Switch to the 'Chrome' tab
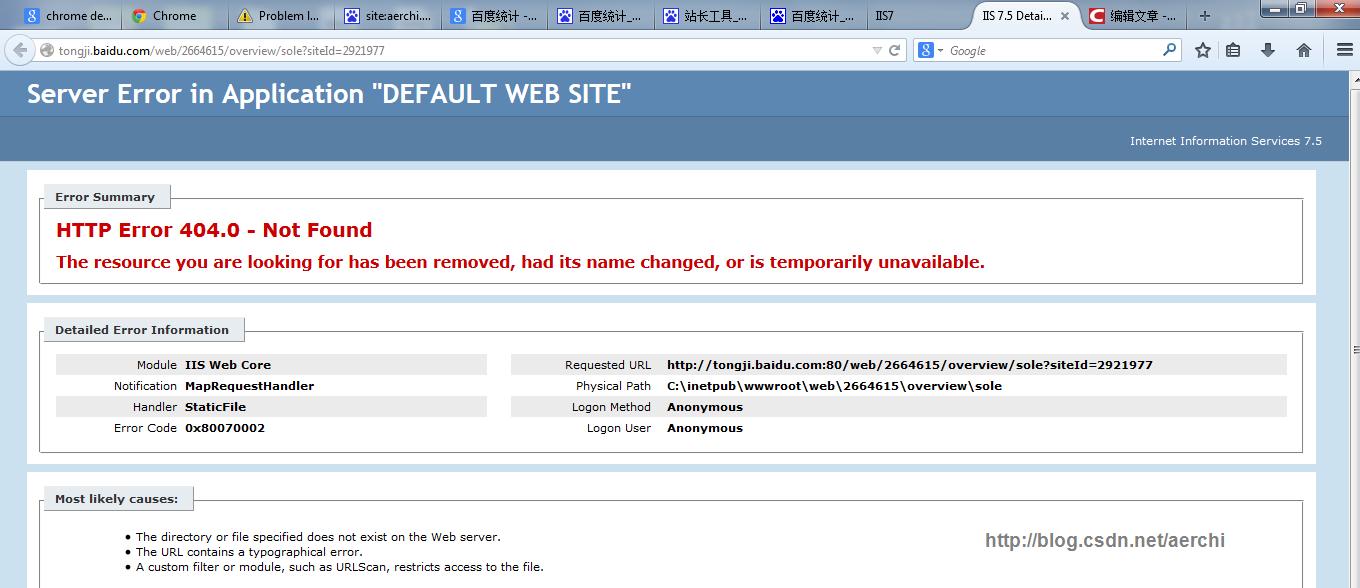This screenshot has height=588, width=1360. (174, 16)
